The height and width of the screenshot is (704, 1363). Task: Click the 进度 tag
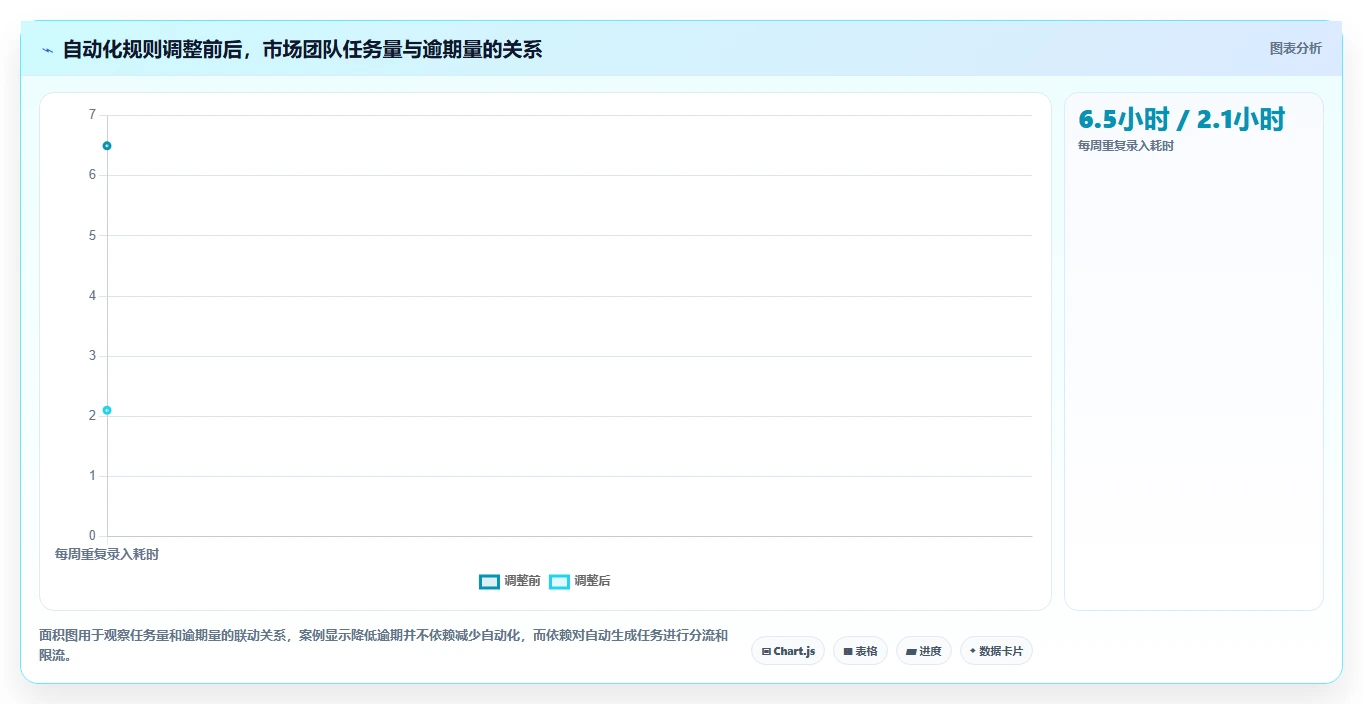923,651
